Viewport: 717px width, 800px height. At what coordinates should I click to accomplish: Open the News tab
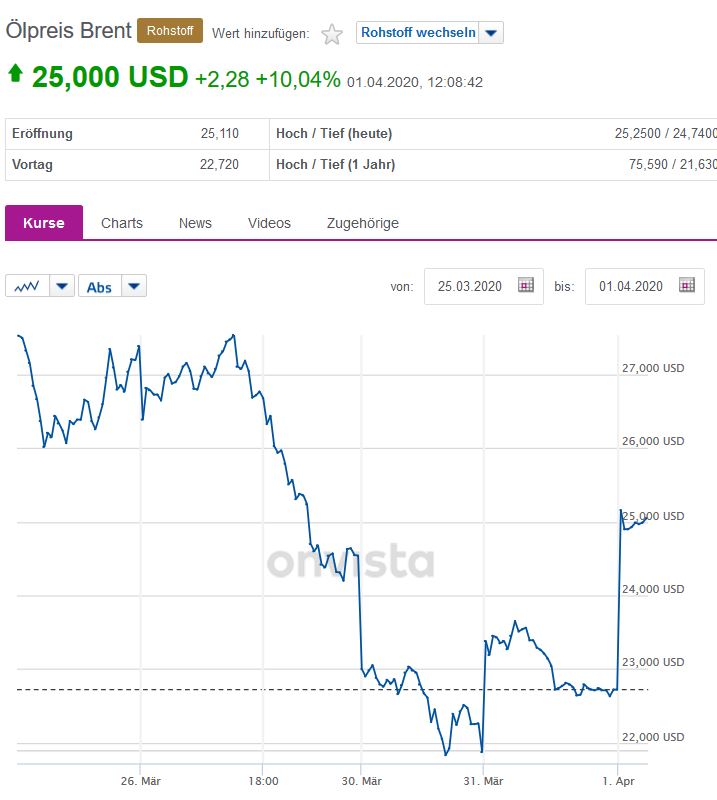click(x=195, y=223)
